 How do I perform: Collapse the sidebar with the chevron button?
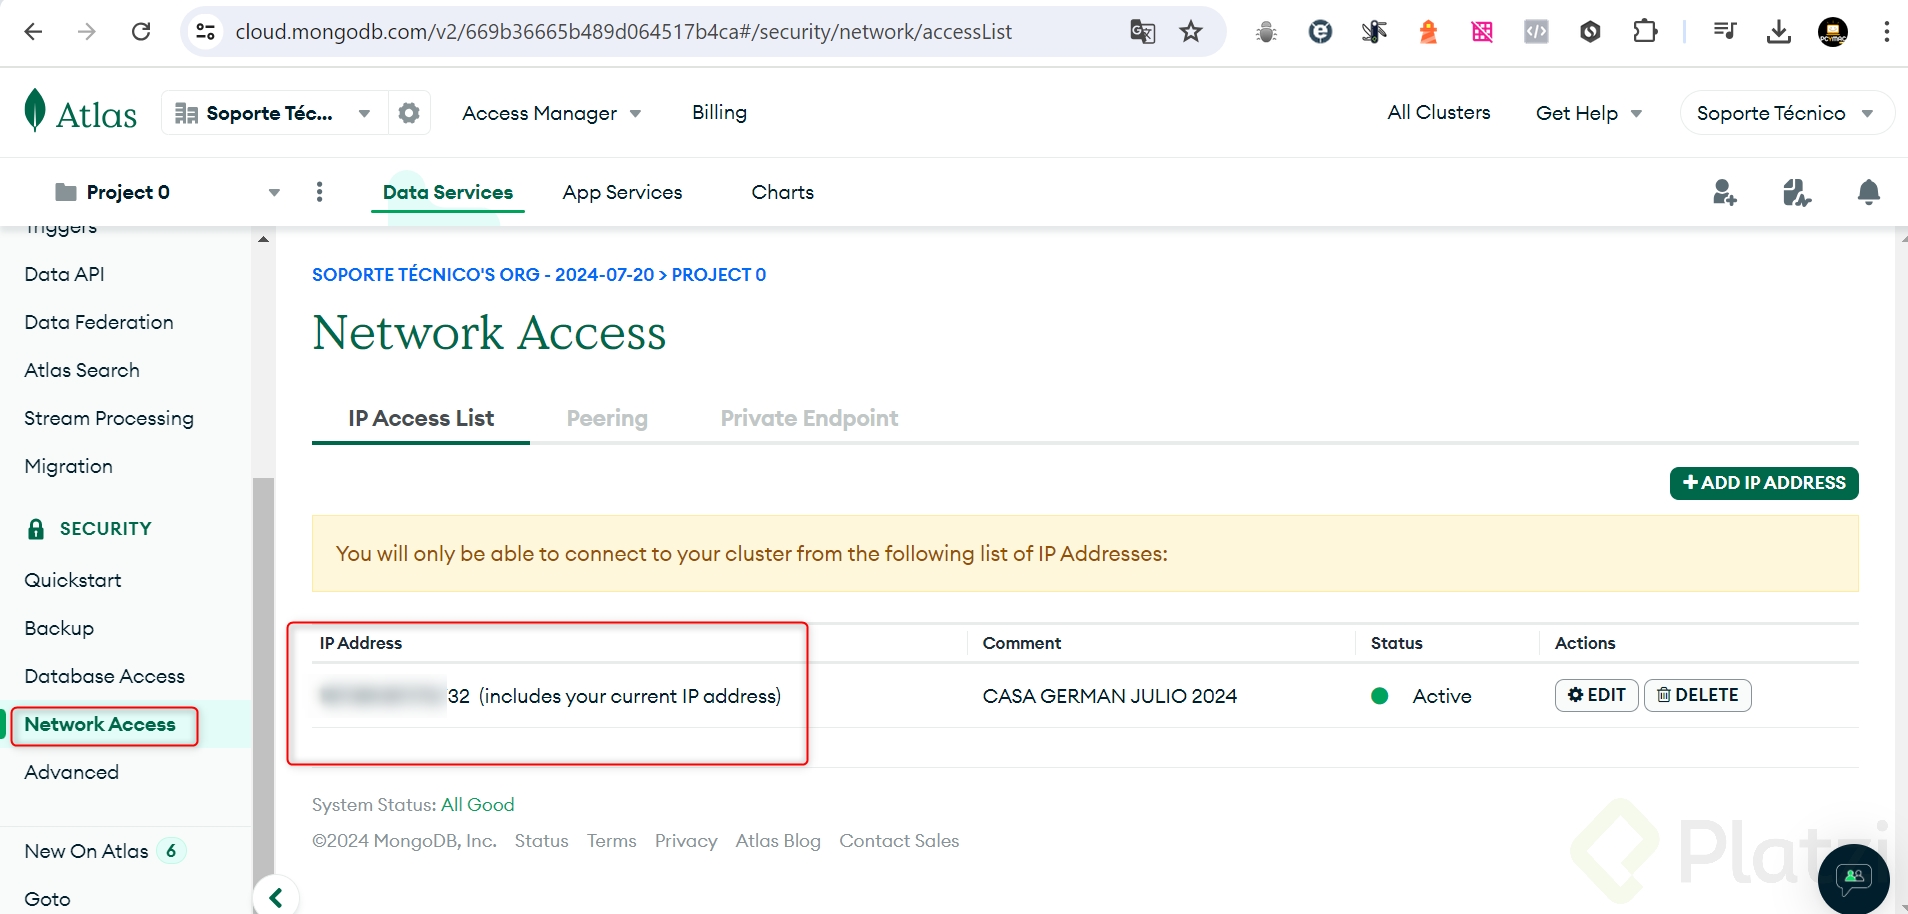pyautogui.click(x=276, y=897)
